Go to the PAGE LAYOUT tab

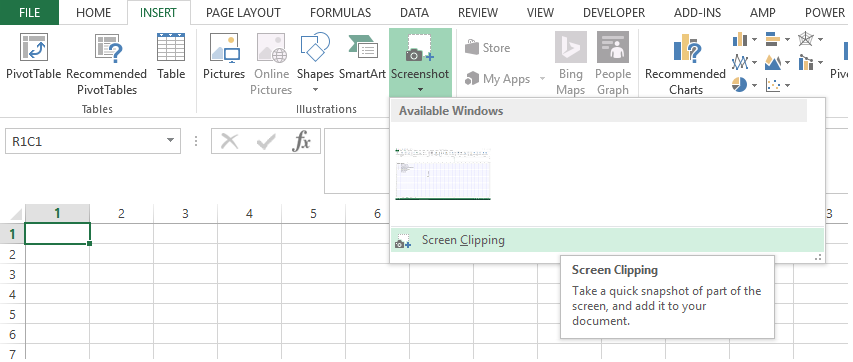[243, 13]
